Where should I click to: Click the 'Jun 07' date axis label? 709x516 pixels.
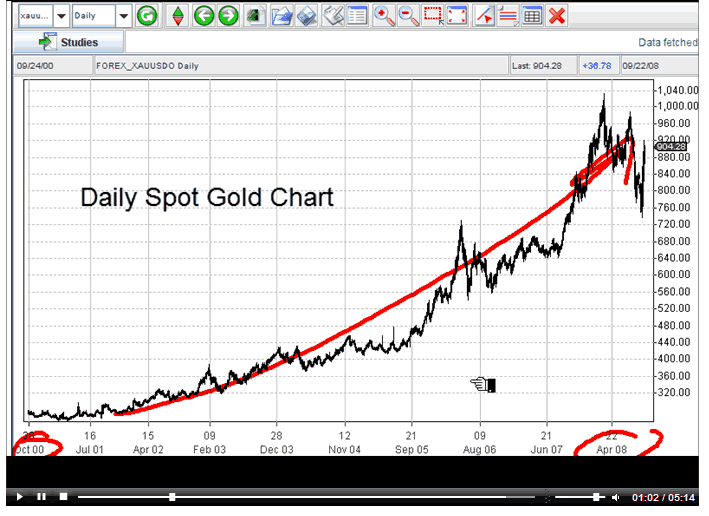tap(547, 450)
